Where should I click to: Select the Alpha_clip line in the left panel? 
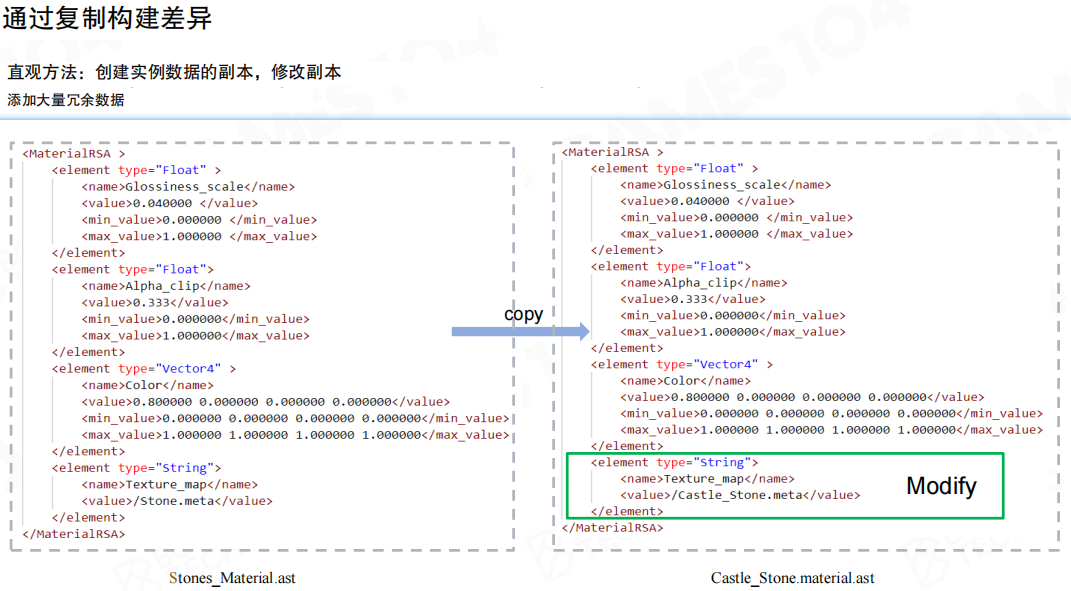(166, 286)
